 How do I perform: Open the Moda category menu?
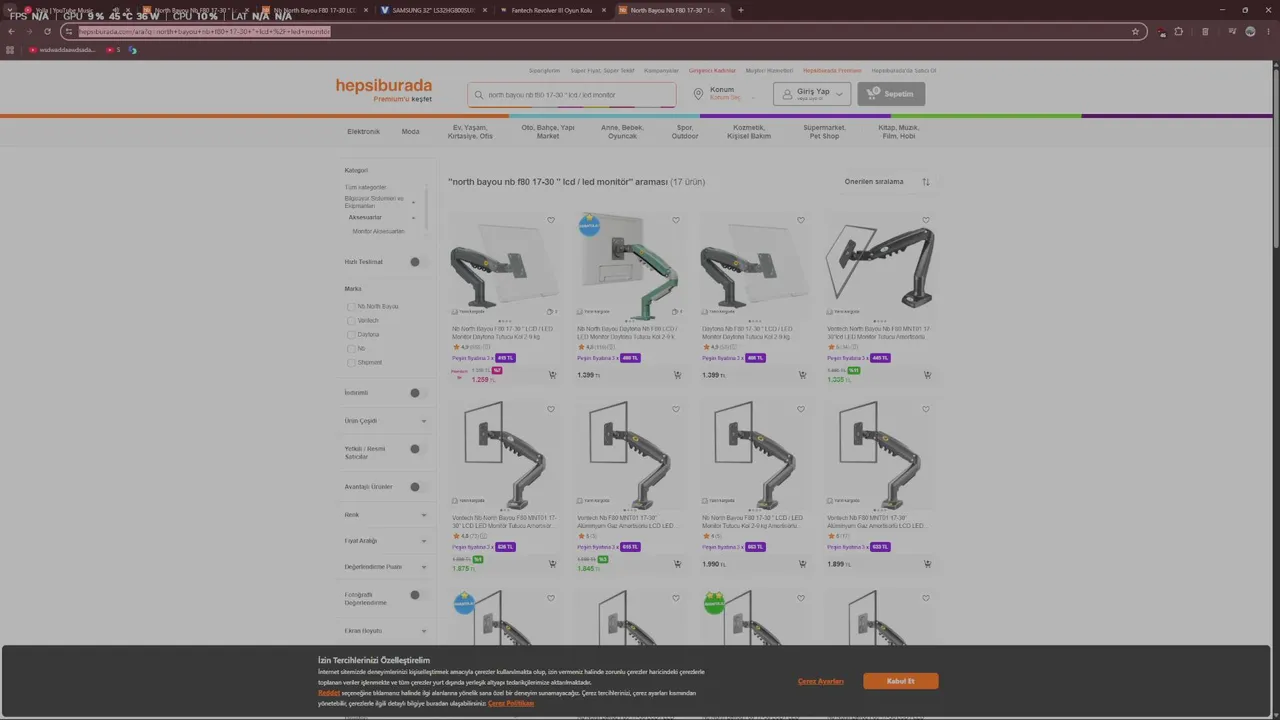click(x=411, y=132)
